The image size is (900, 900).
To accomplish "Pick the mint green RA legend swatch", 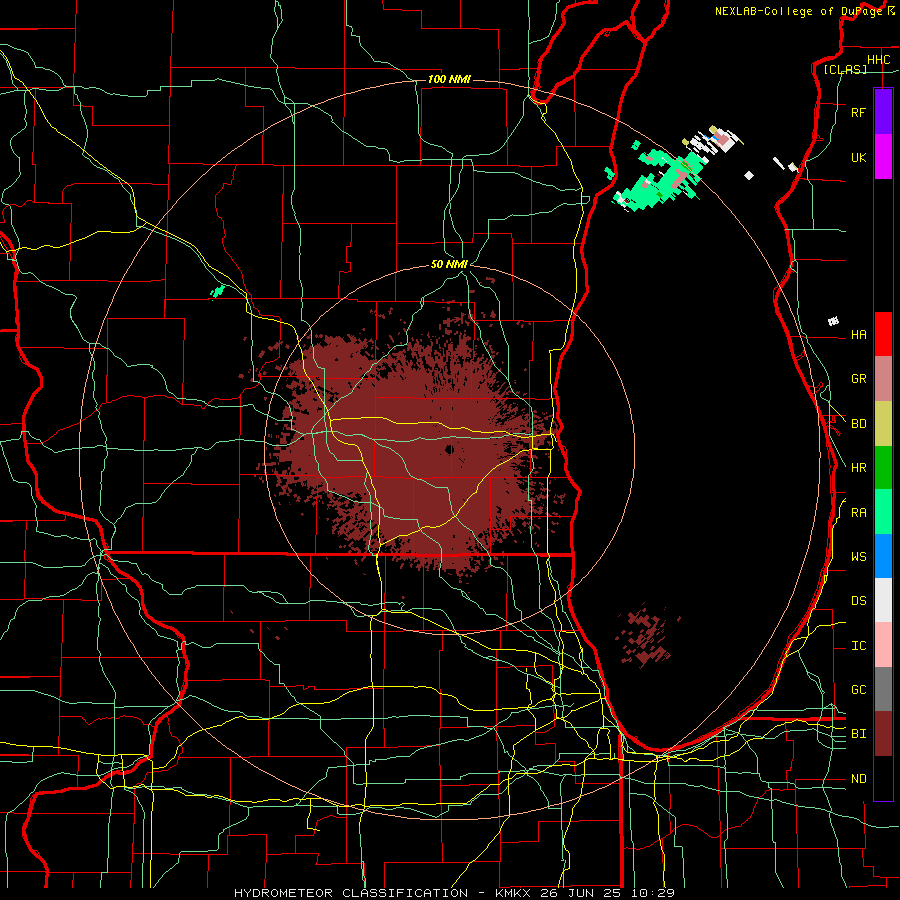I will [x=883, y=512].
